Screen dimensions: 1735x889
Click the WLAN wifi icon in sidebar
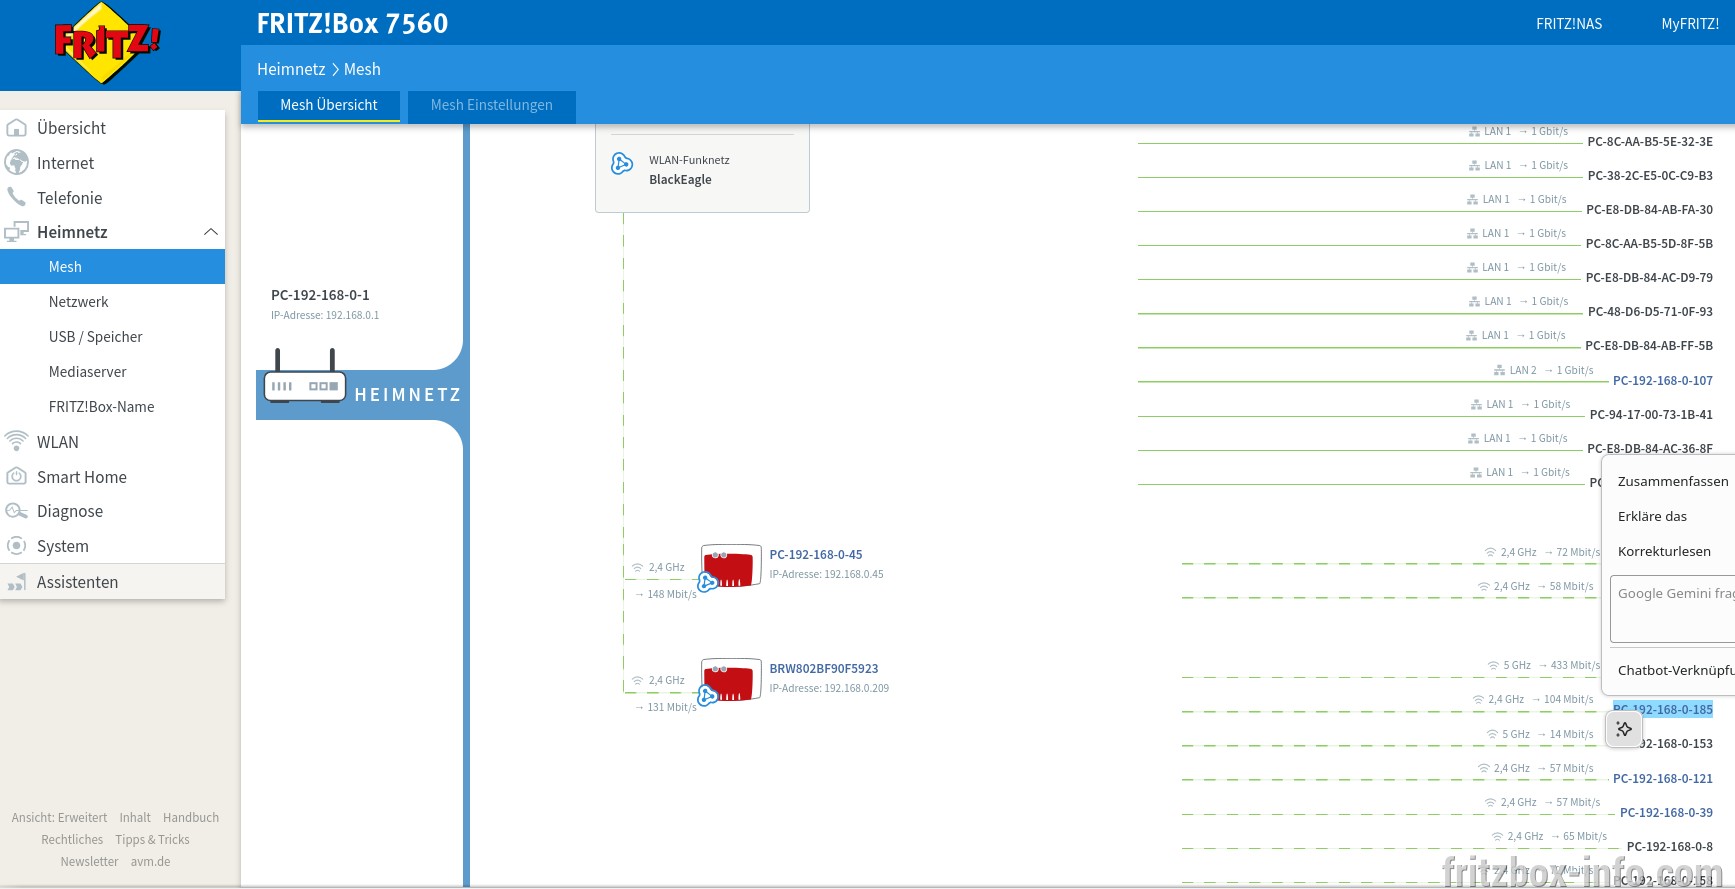coord(16,441)
